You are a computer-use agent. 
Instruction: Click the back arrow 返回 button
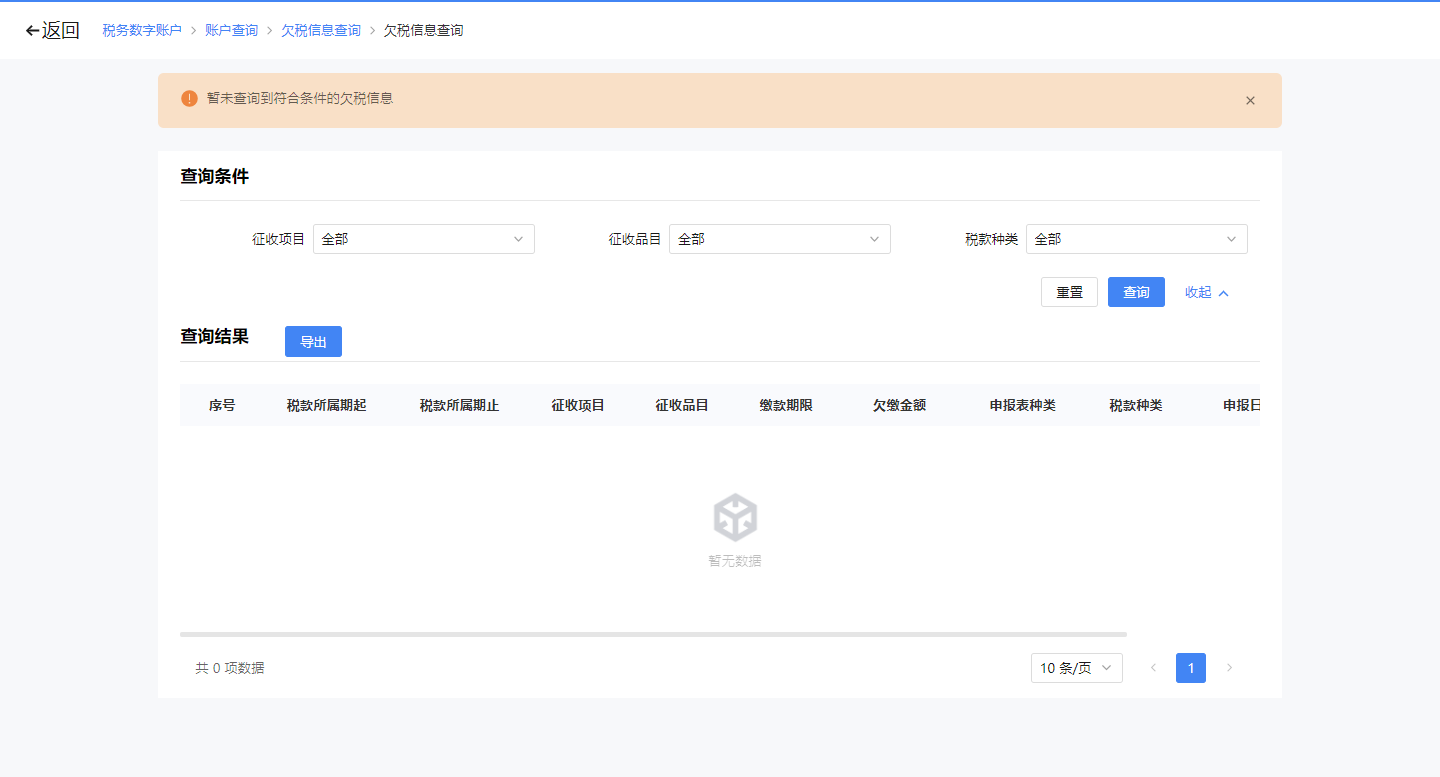52,30
